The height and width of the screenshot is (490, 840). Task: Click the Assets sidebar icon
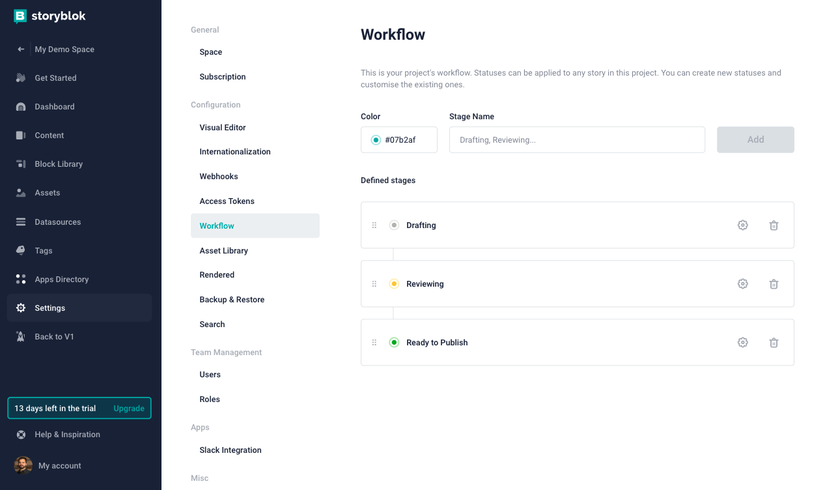pyautogui.click(x=21, y=193)
